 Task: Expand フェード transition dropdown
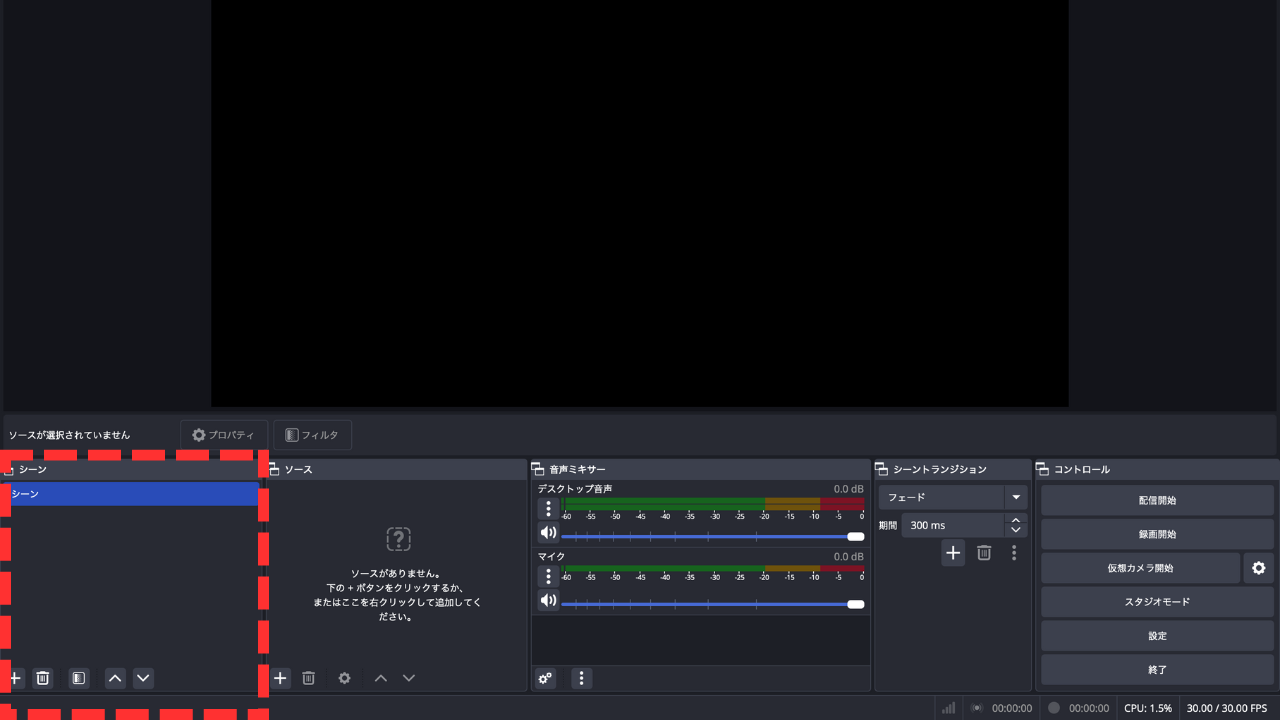[953, 497]
